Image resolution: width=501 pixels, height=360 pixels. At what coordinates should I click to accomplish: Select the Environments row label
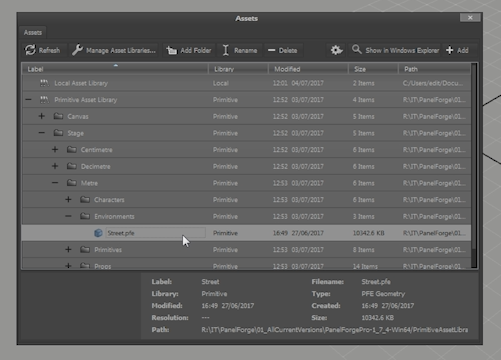click(114, 217)
